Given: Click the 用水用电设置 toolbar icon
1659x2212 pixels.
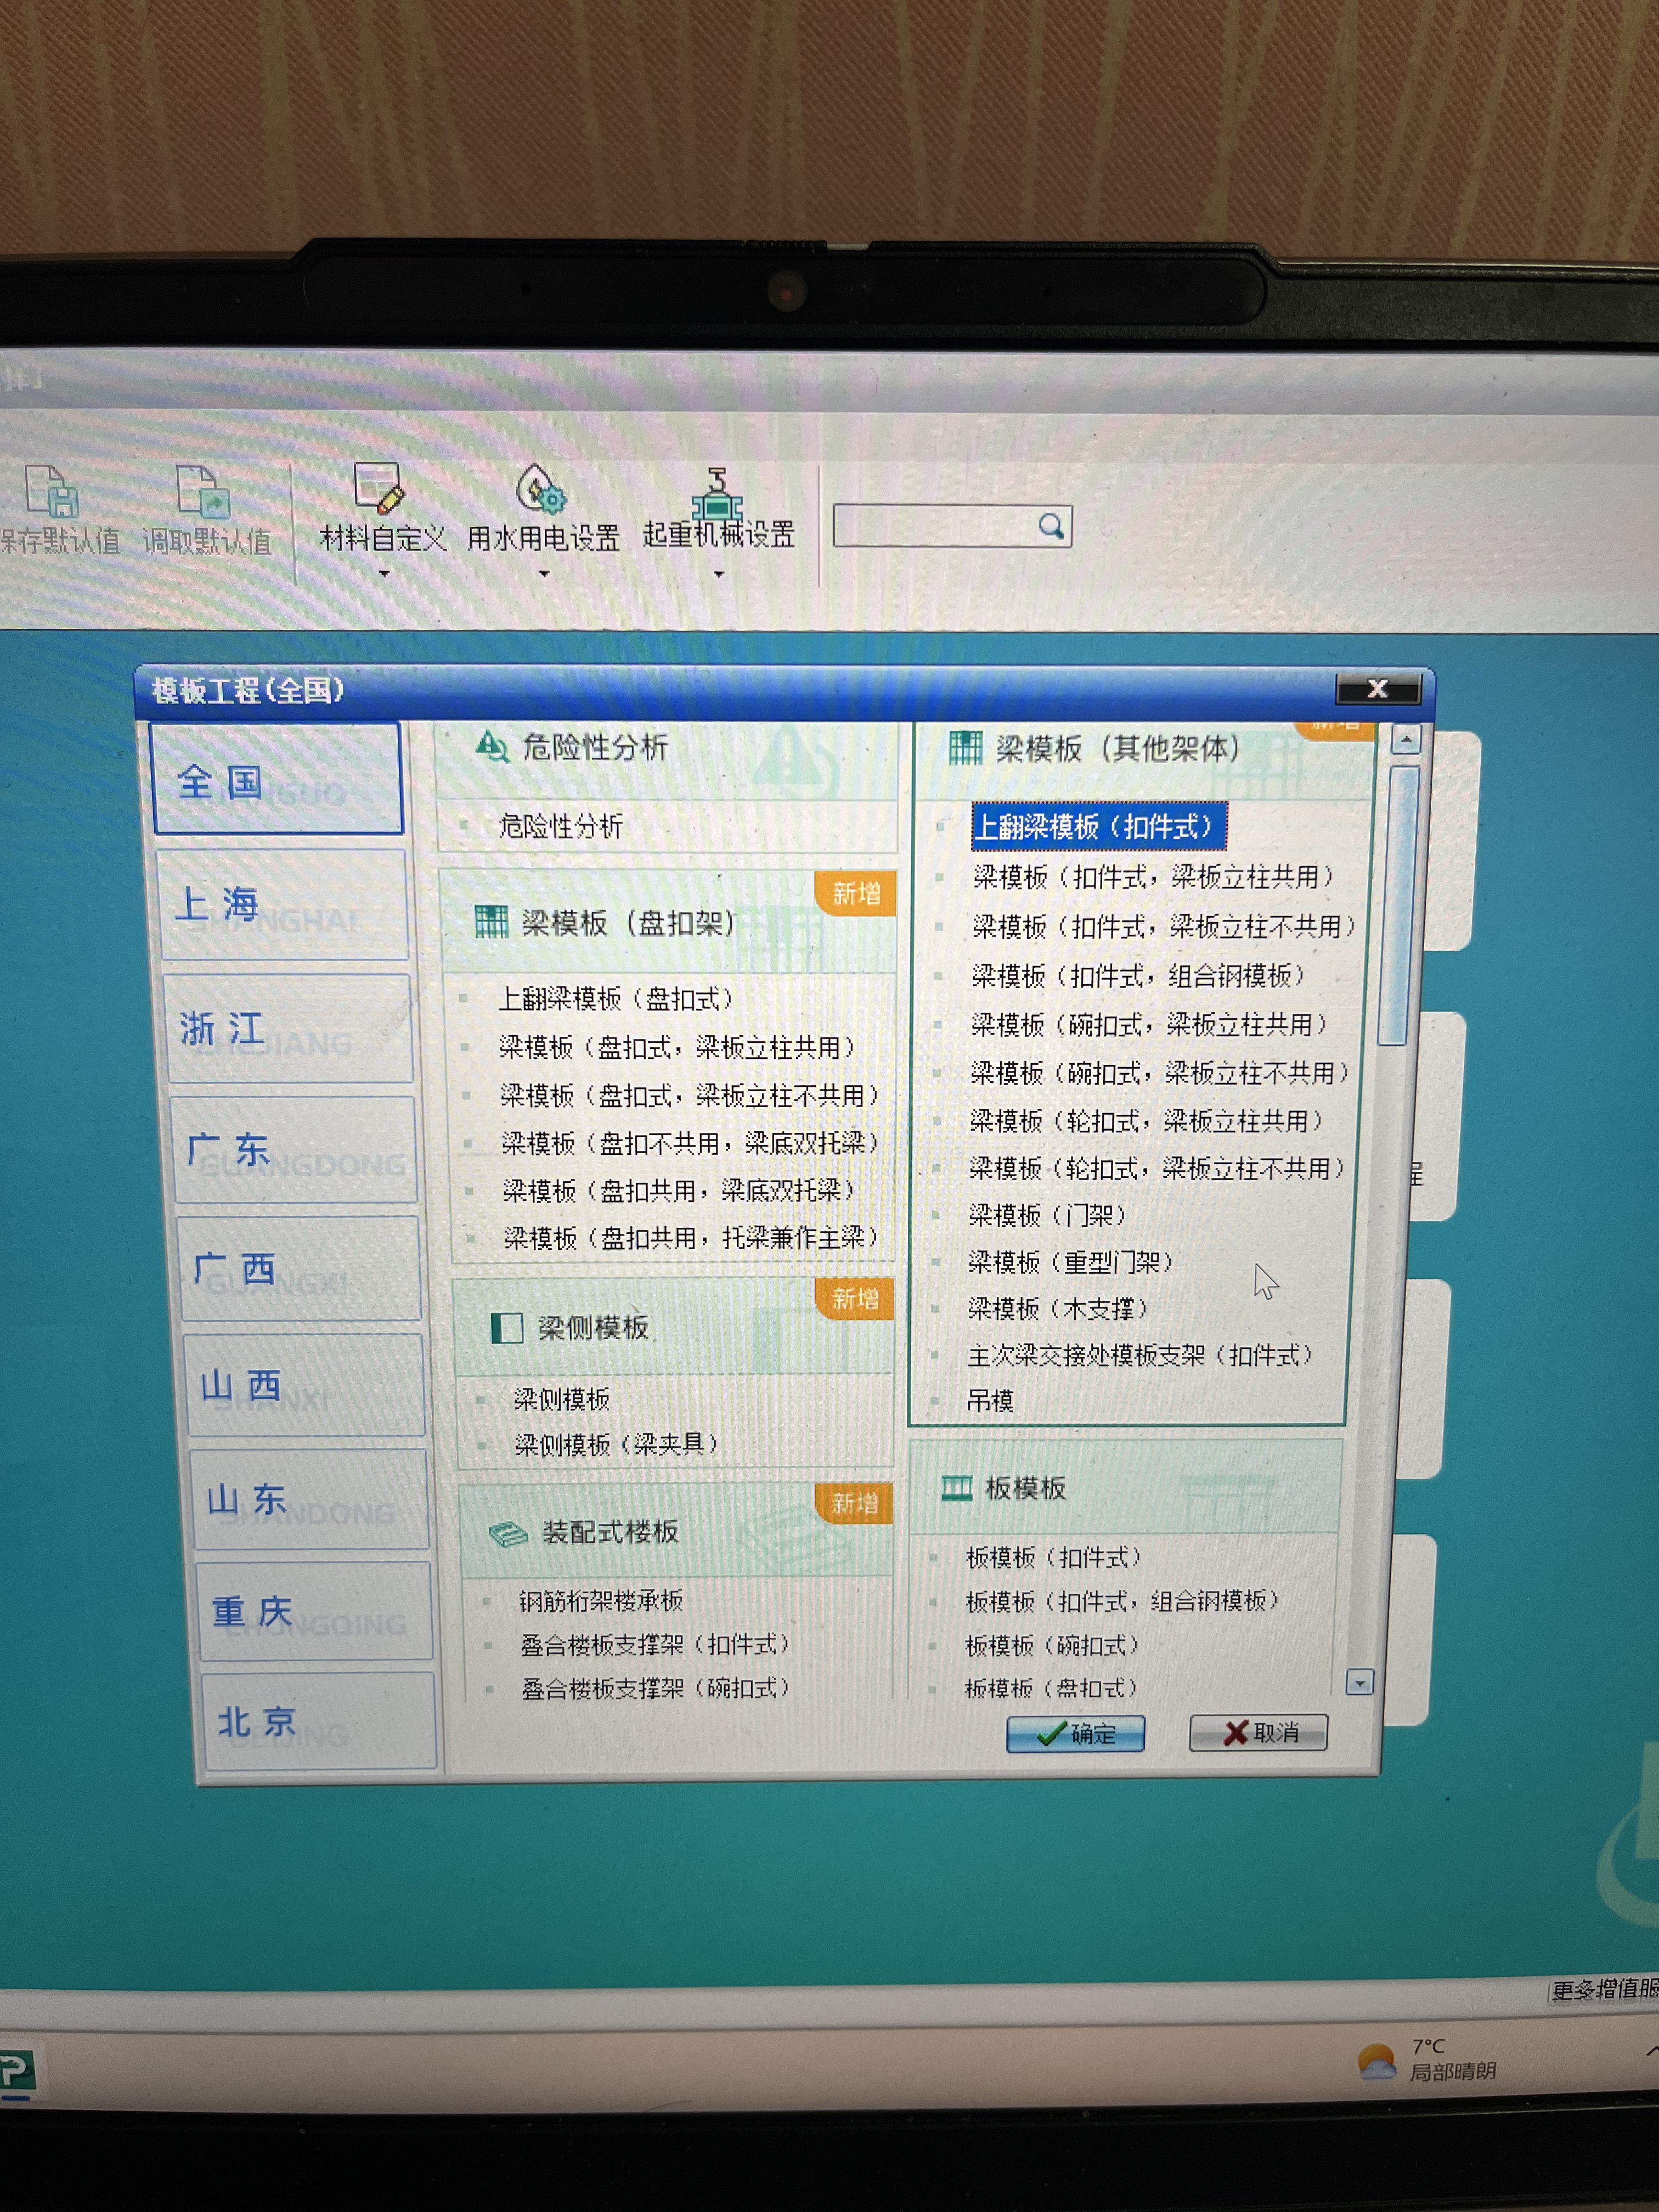Looking at the screenshot, I should 541,488.
